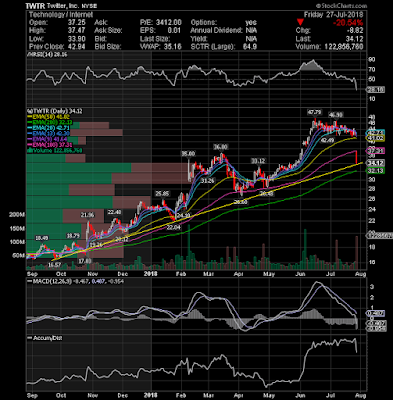Click the green 32.13 EMA tag on the price axis
This screenshot has width=393, height=400.
pos(375,171)
